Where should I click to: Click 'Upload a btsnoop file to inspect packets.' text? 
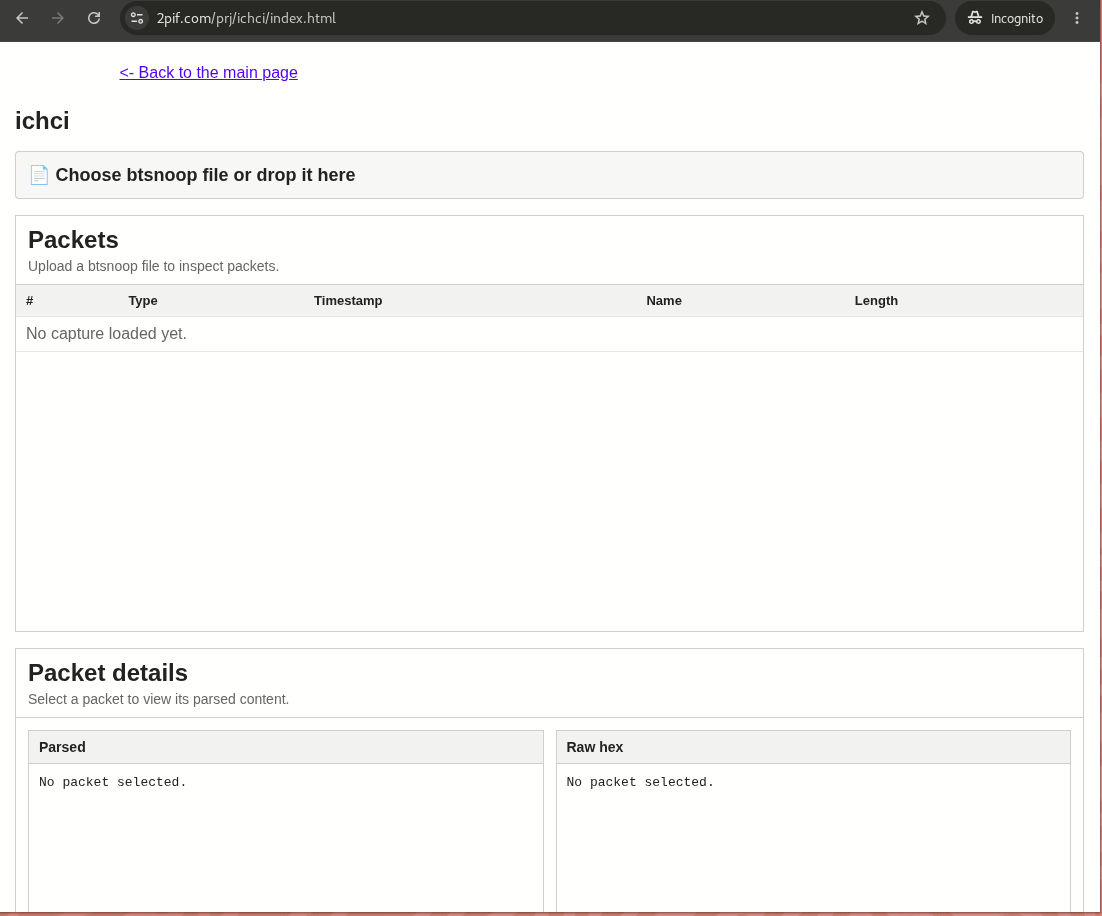(153, 266)
